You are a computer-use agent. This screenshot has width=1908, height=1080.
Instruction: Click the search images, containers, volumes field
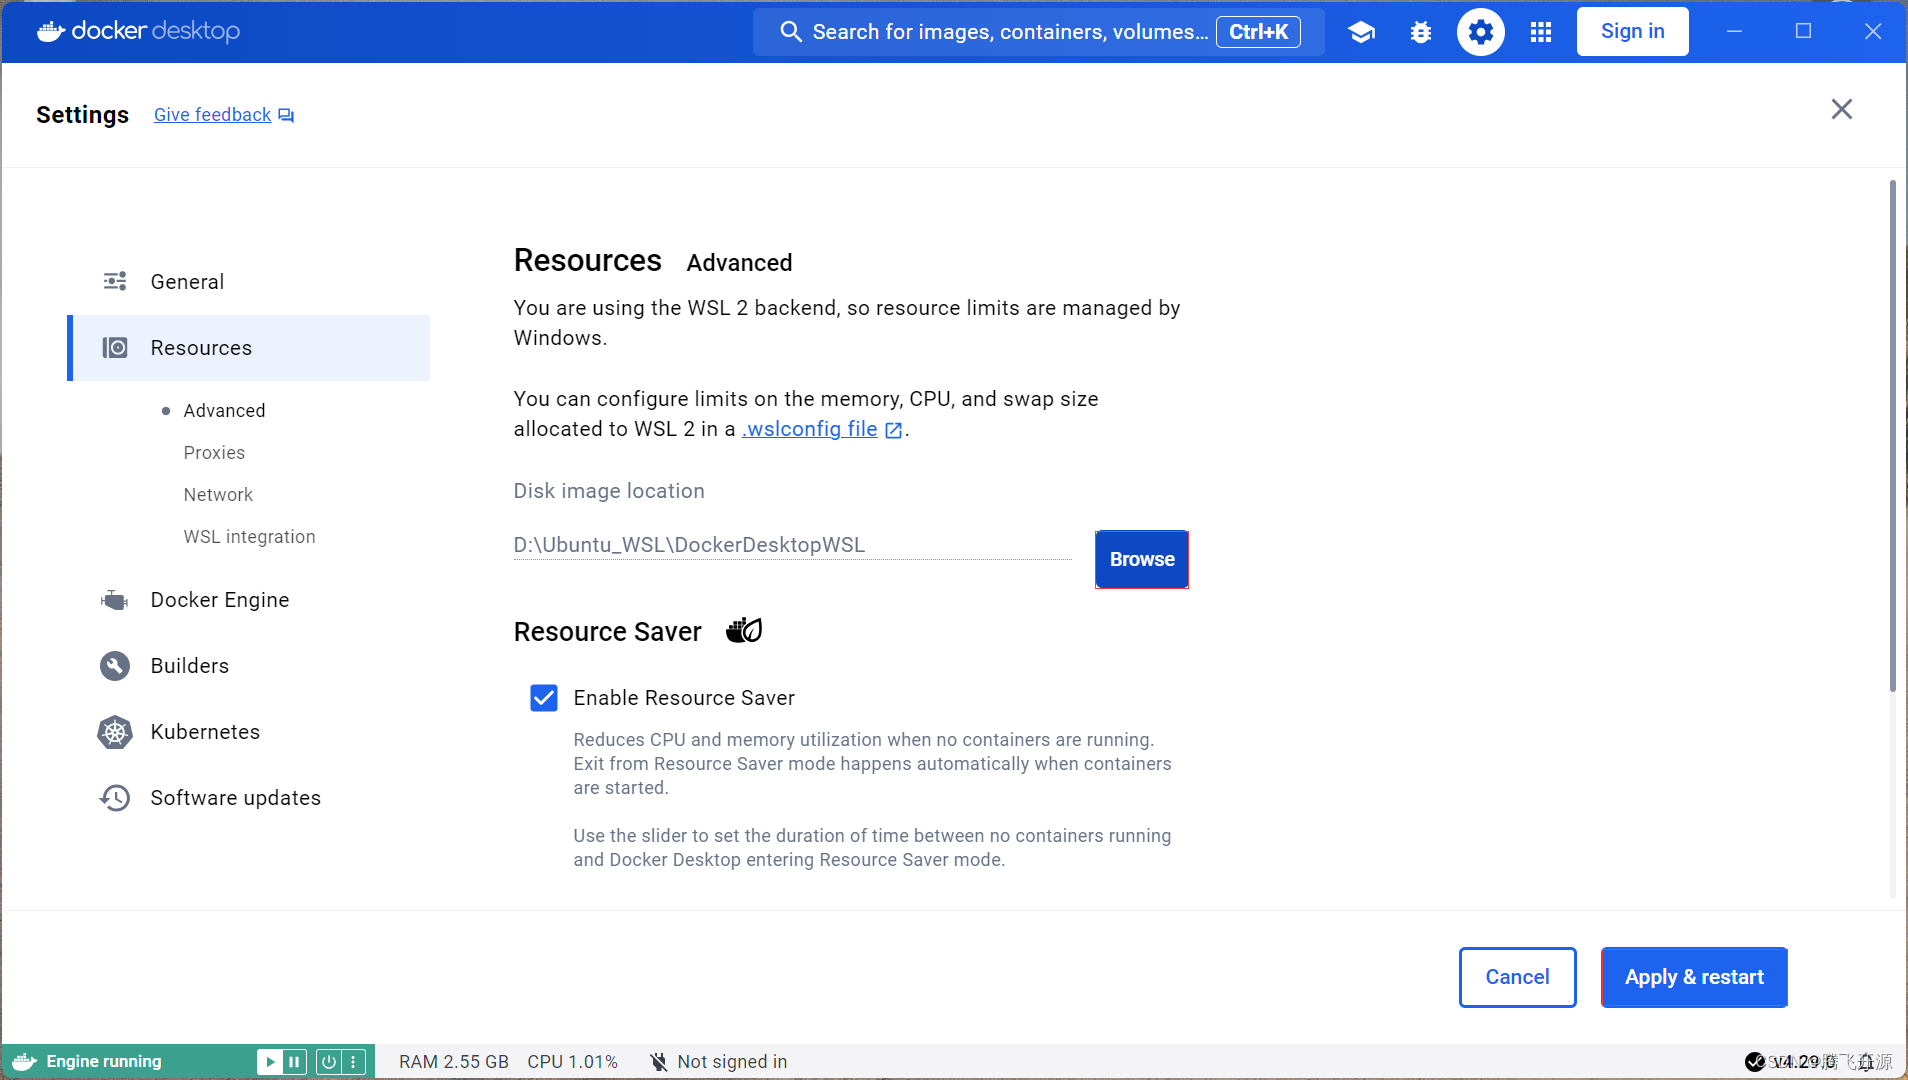[1038, 32]
